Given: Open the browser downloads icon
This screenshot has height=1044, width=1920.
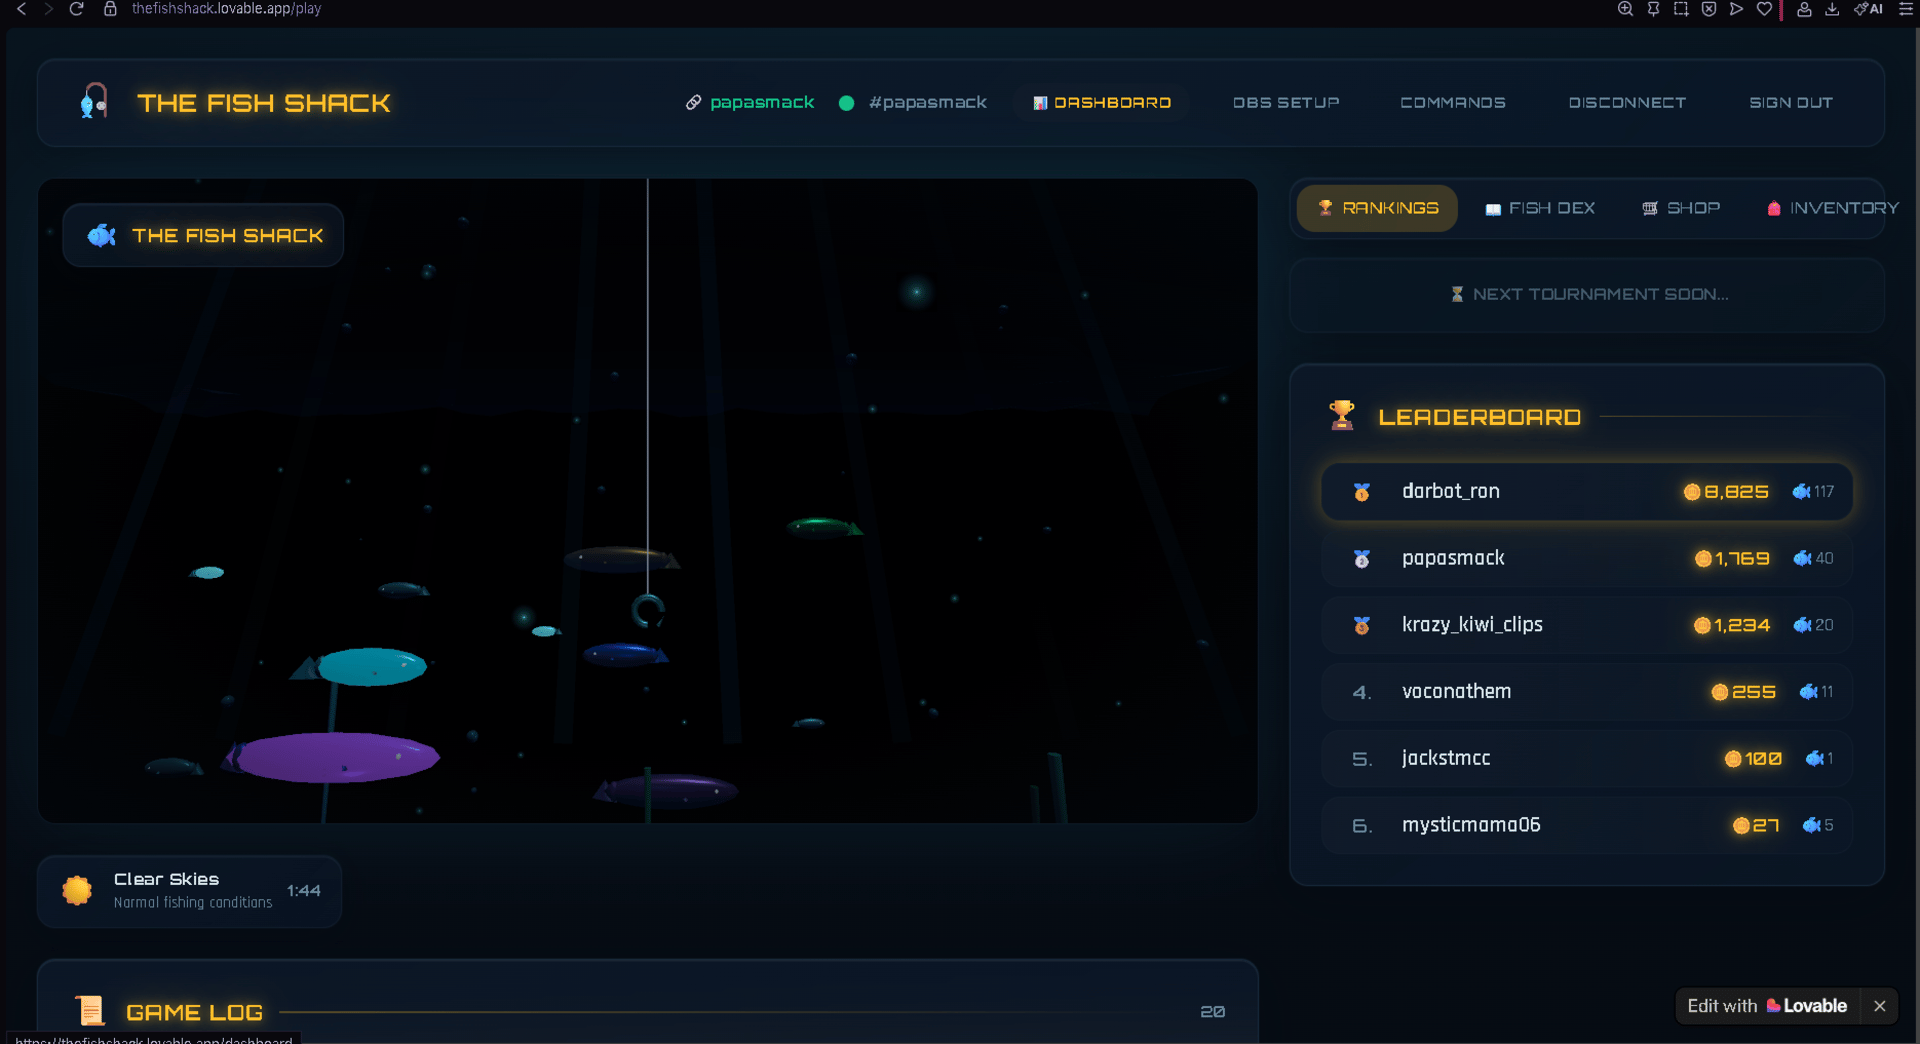Looking at the screenshot, I should click(1832, 9).
